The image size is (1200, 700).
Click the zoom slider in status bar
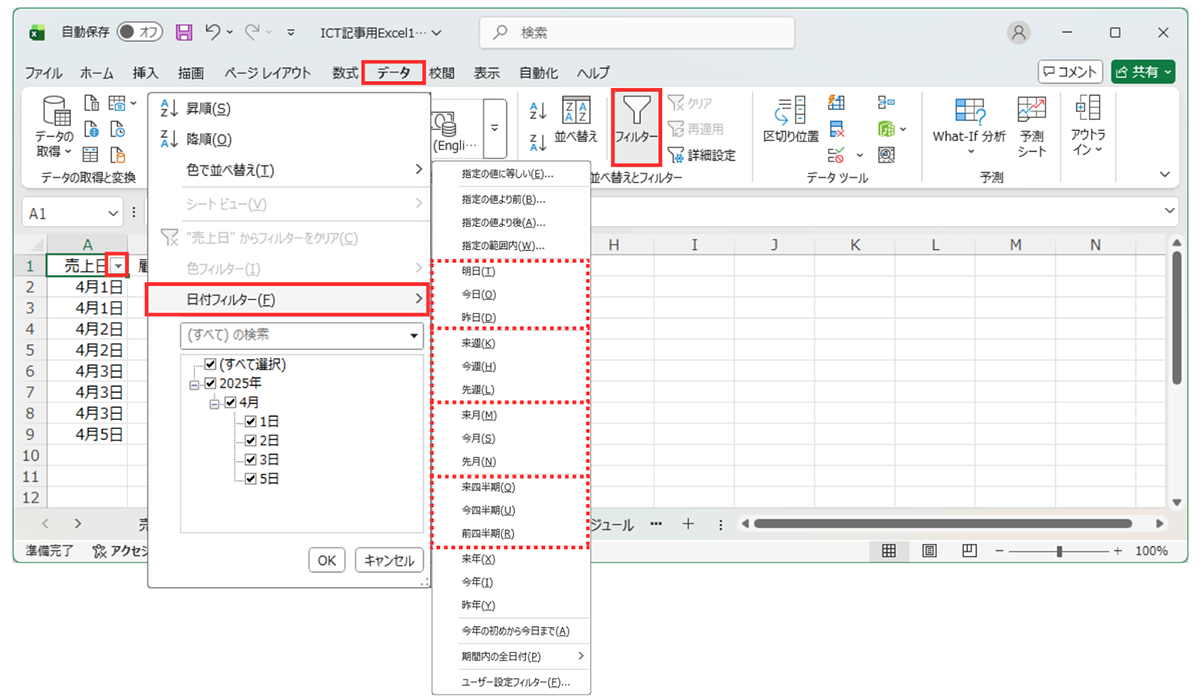[1060, 551]
